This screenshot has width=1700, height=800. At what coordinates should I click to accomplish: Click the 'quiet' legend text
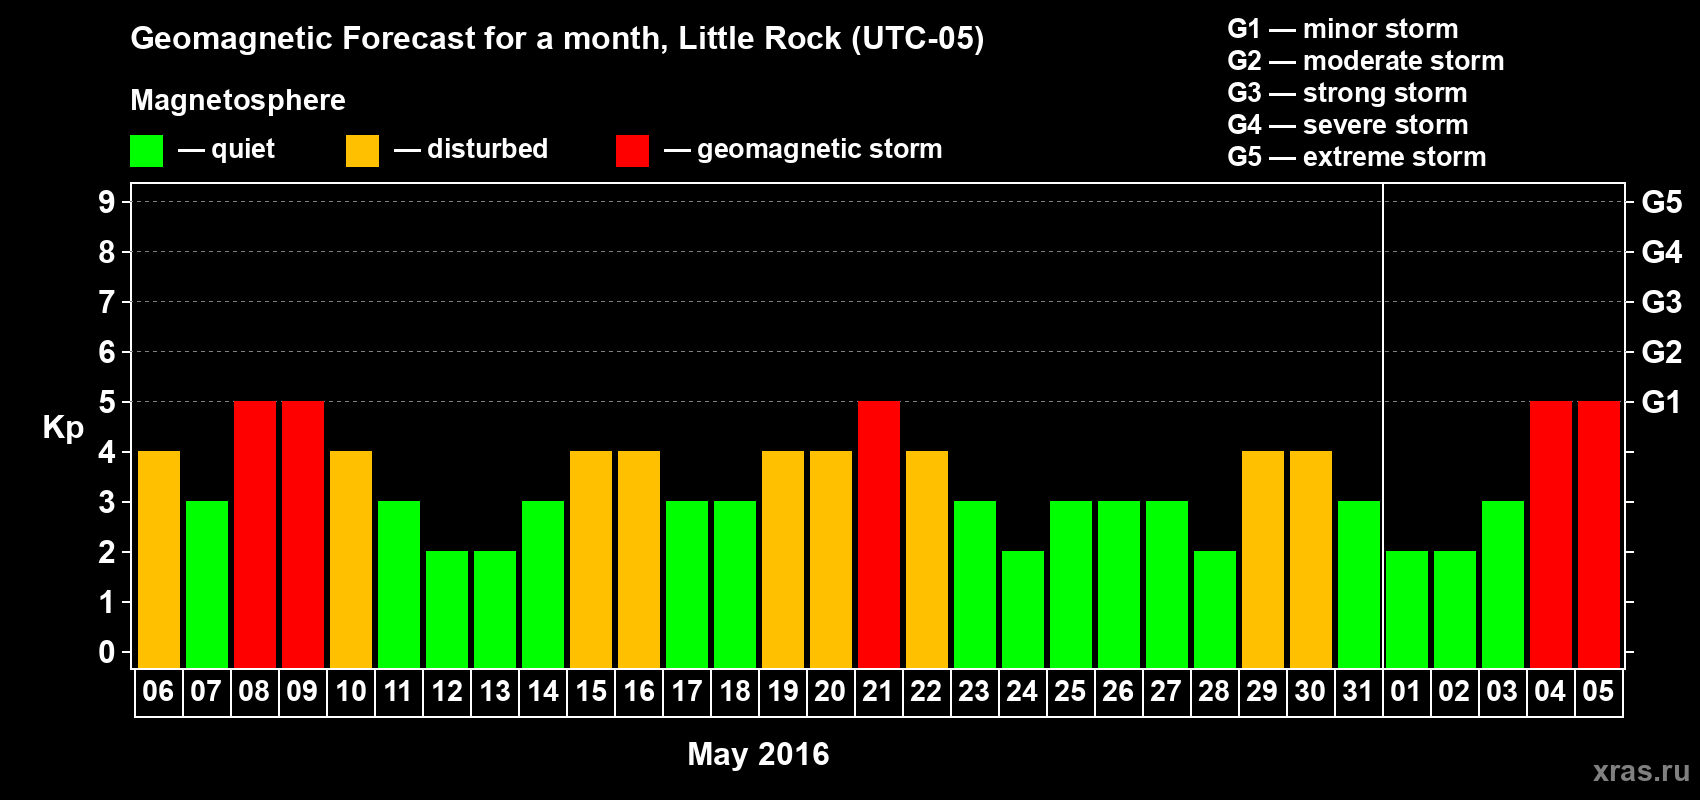point(243,150)
